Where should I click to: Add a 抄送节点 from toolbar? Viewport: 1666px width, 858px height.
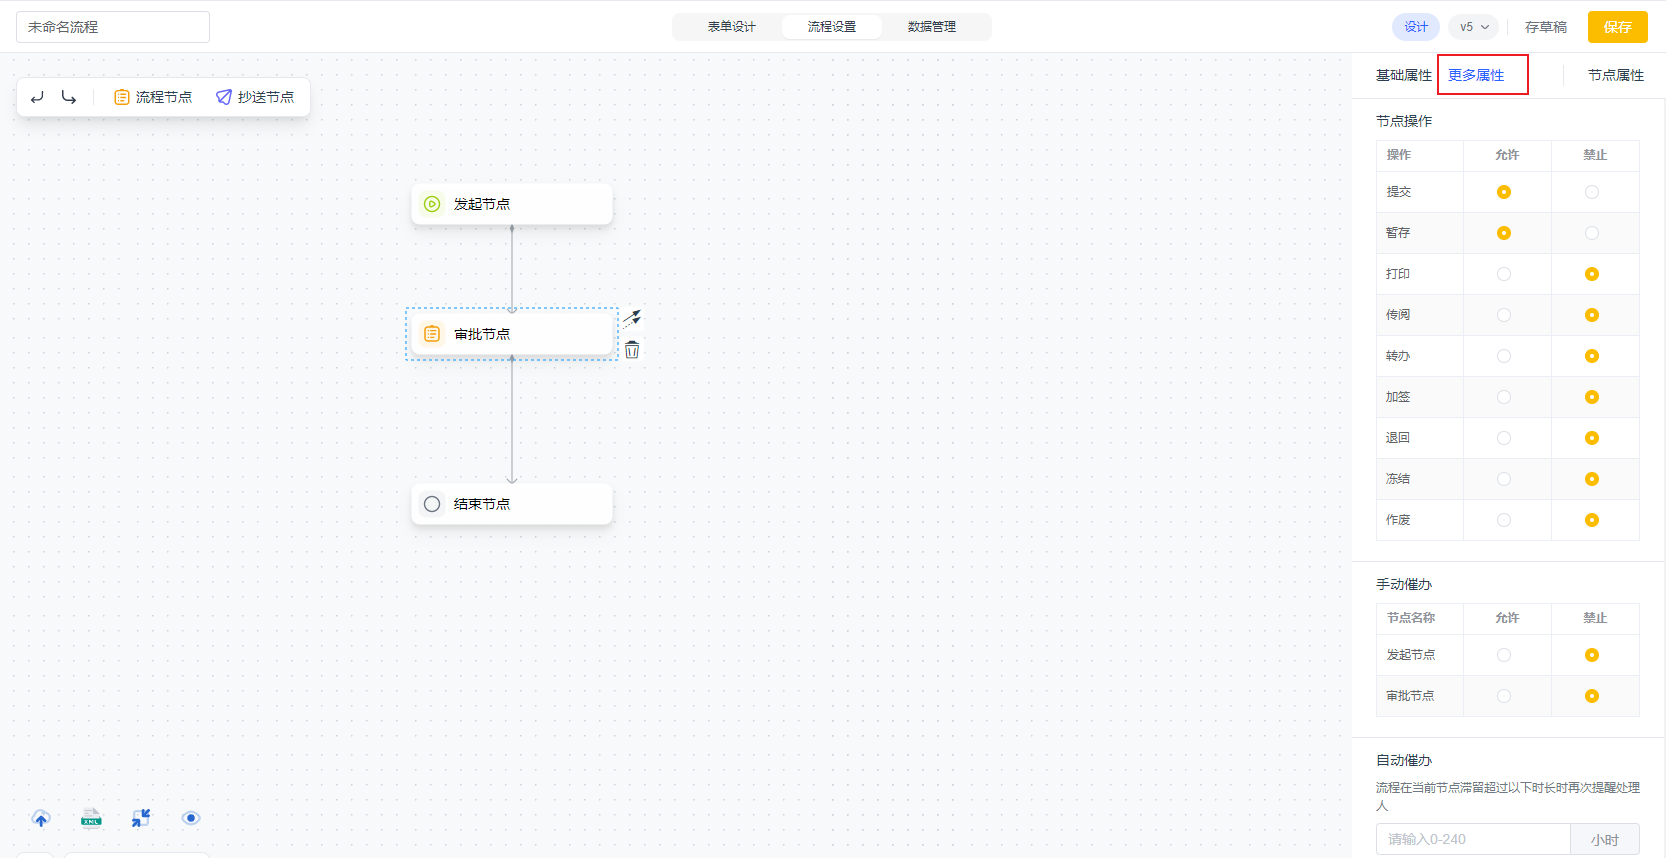tap(255, 97)
